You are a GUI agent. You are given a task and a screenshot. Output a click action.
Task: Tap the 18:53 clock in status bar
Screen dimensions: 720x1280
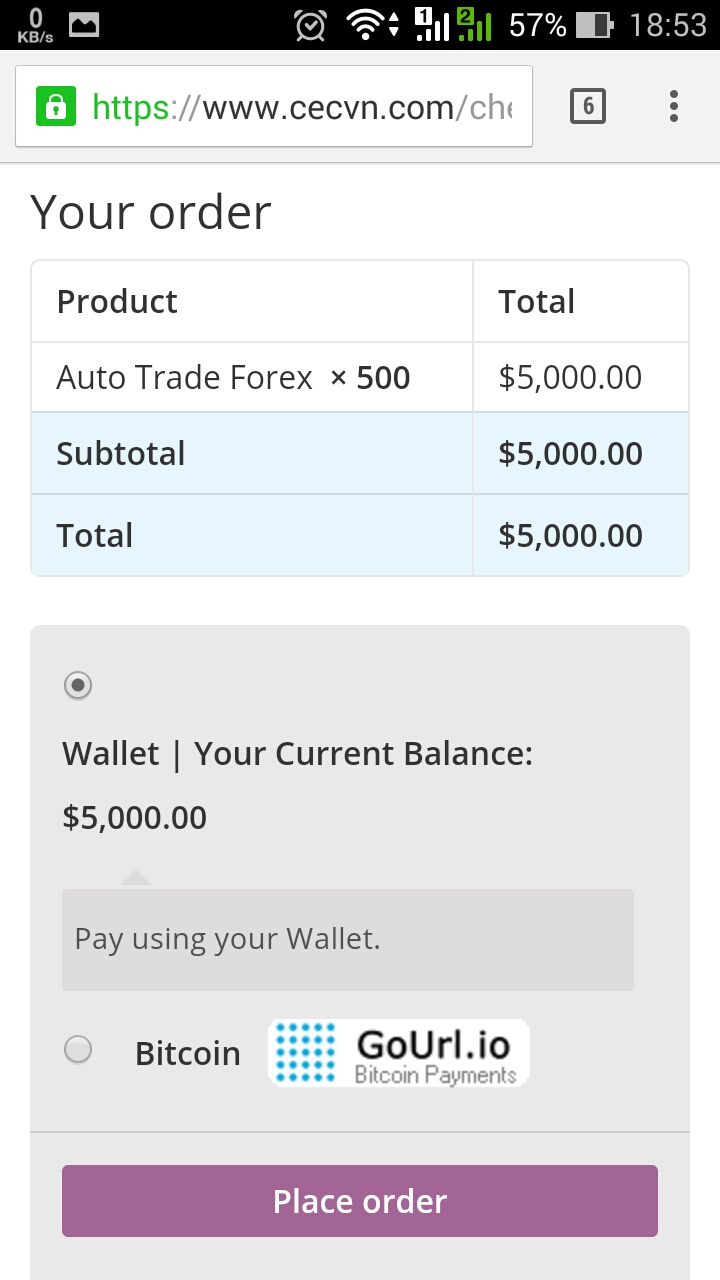click(667, 25)
